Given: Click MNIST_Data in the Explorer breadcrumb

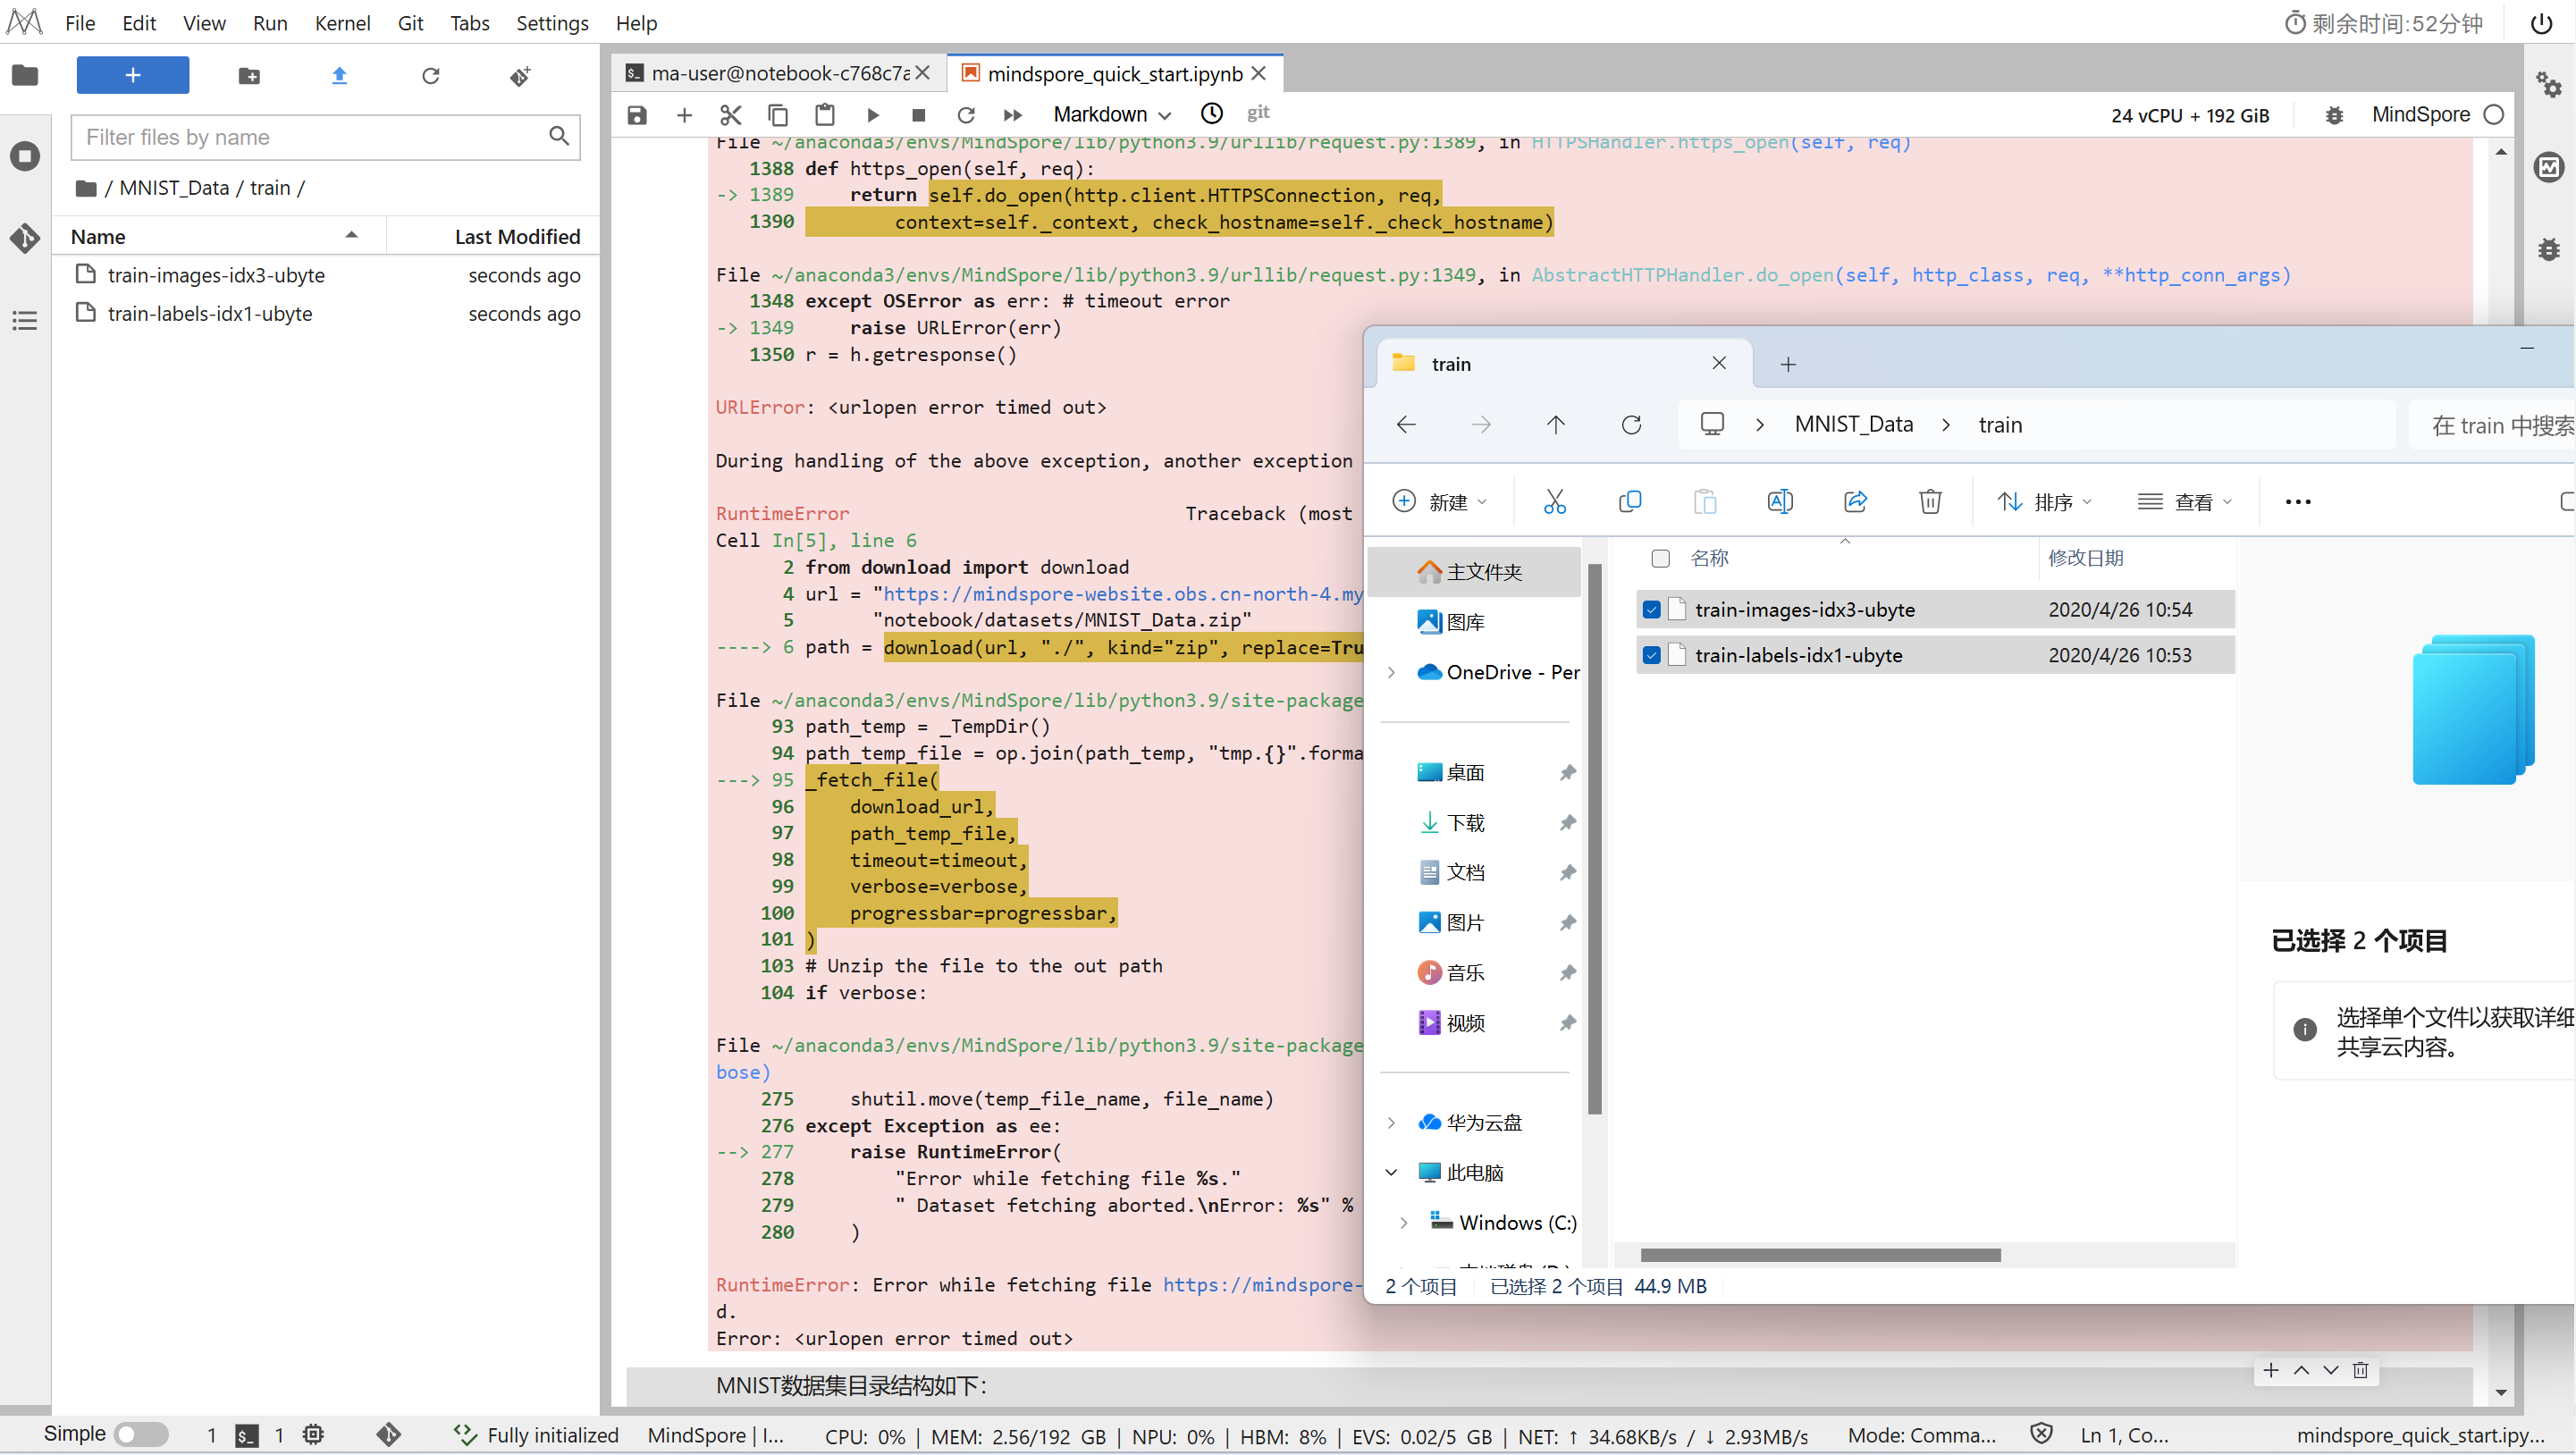Looking at the screenshot, I should (x=1853, y=424).
